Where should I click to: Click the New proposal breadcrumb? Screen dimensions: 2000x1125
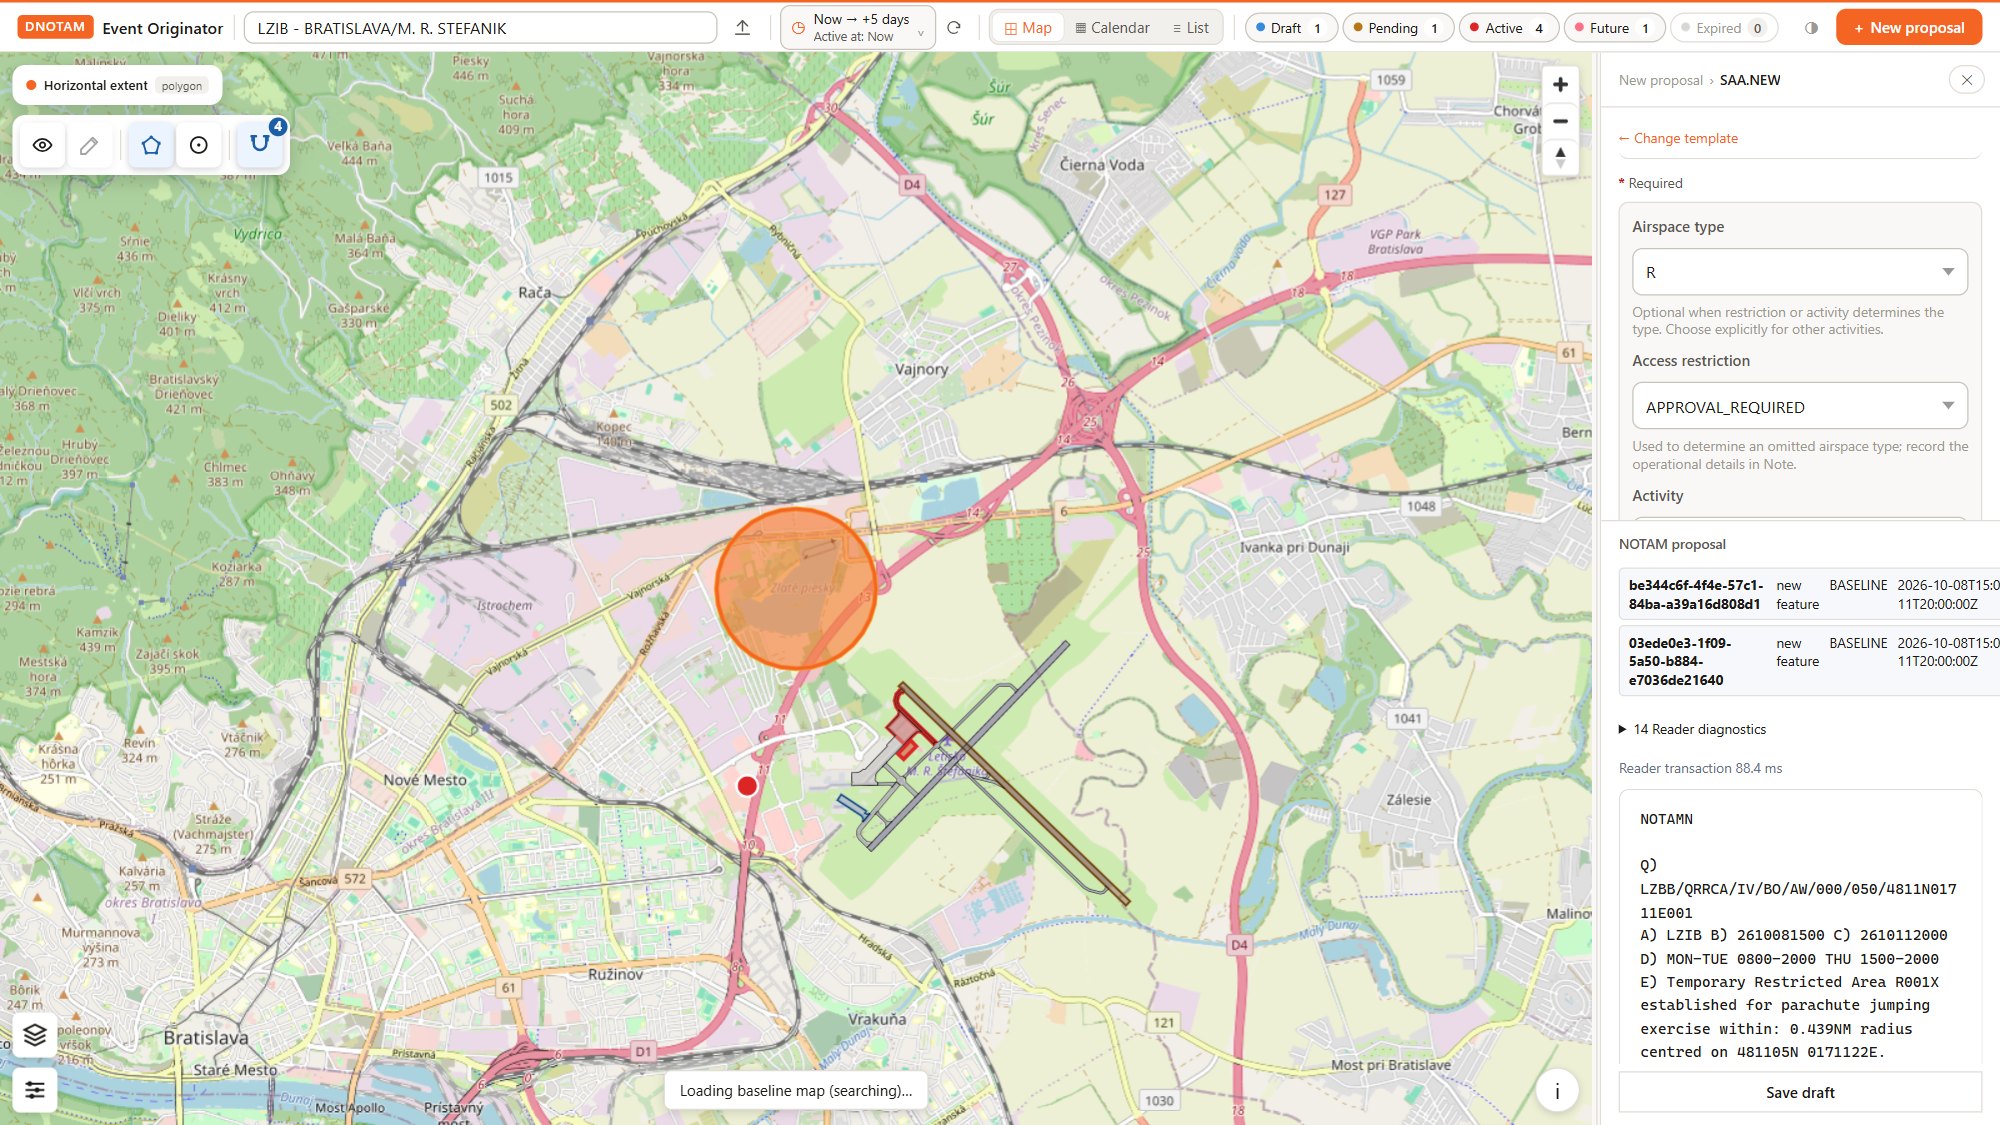coord(1660,80)
